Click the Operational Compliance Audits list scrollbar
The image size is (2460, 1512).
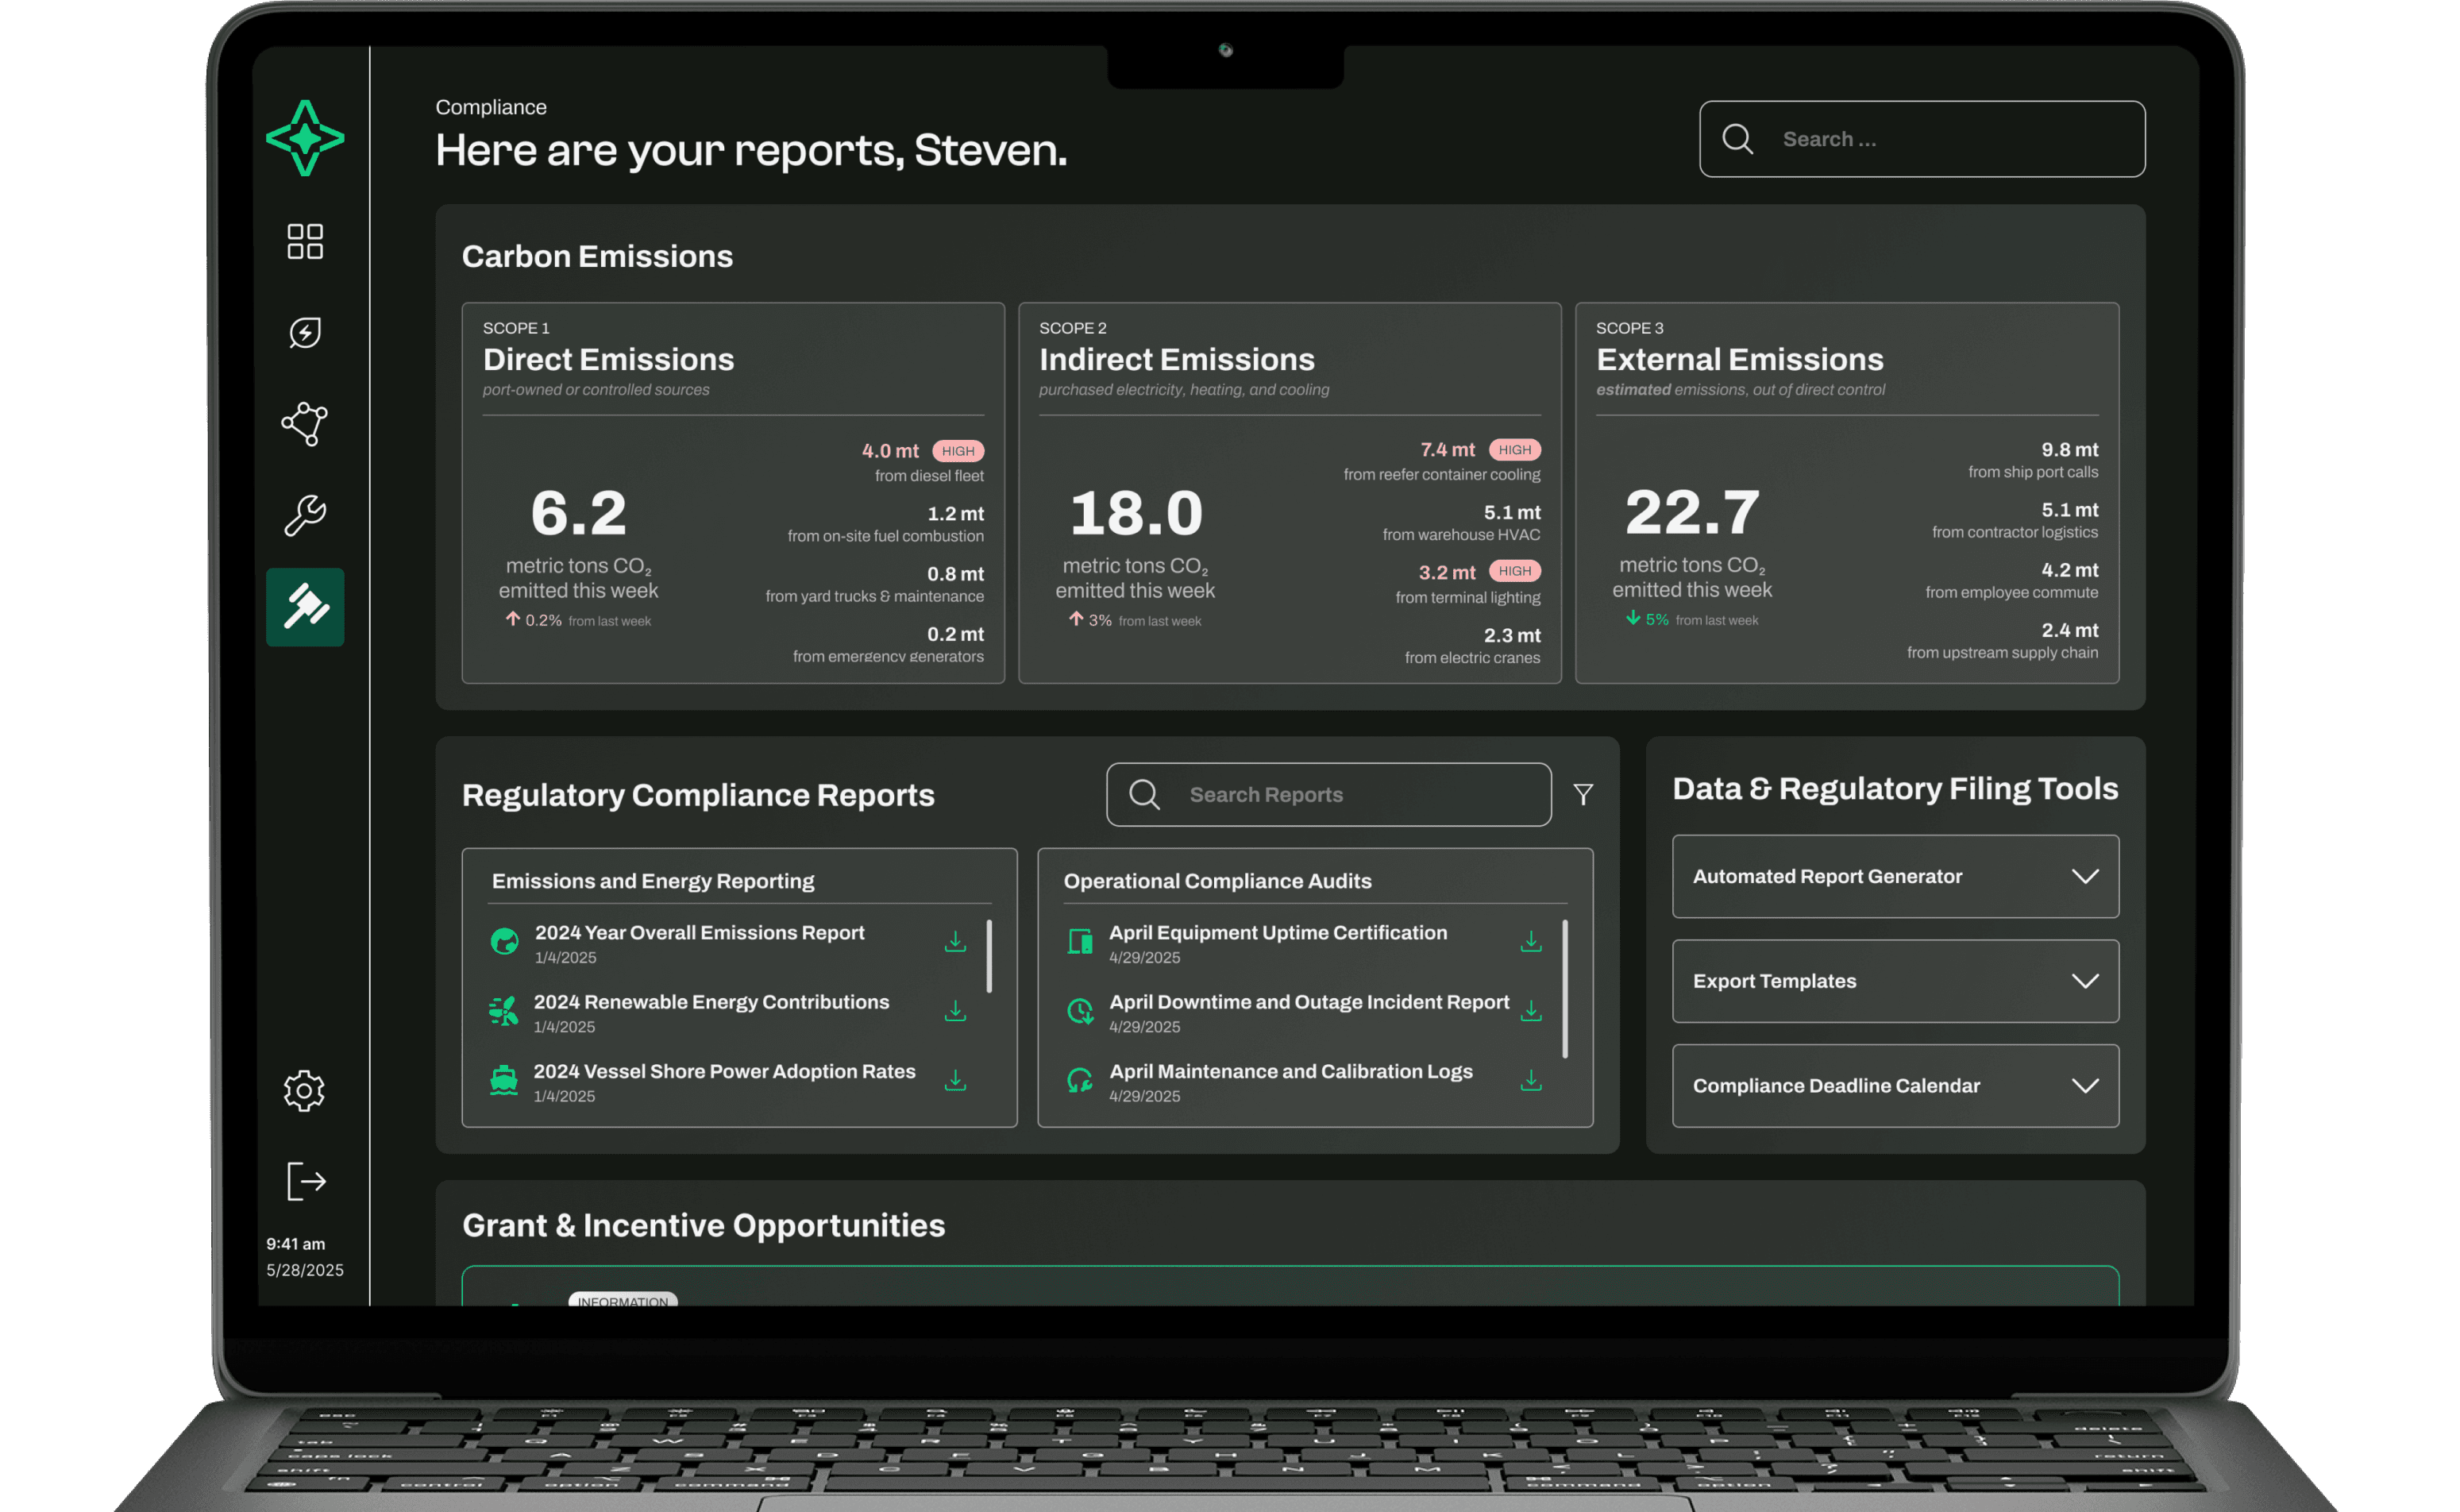[x=1565, y=988]
